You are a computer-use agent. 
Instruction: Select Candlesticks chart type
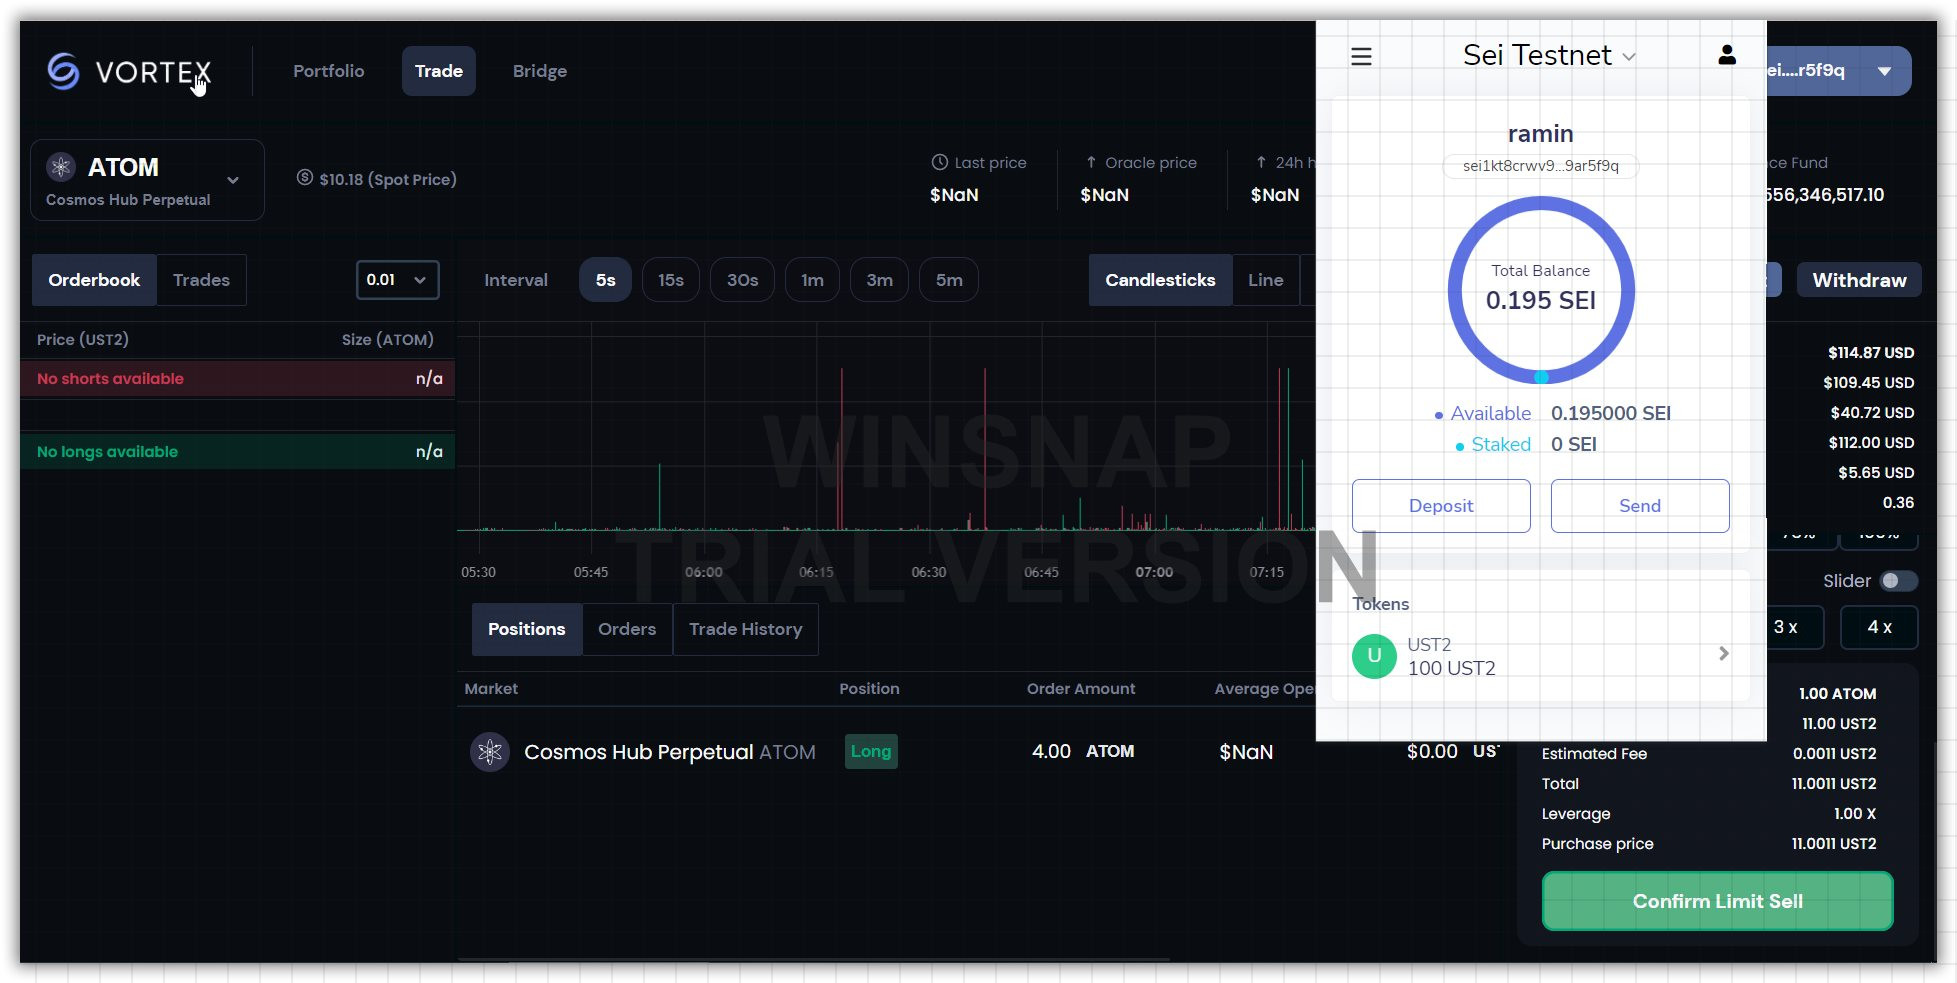[1160, 280]
